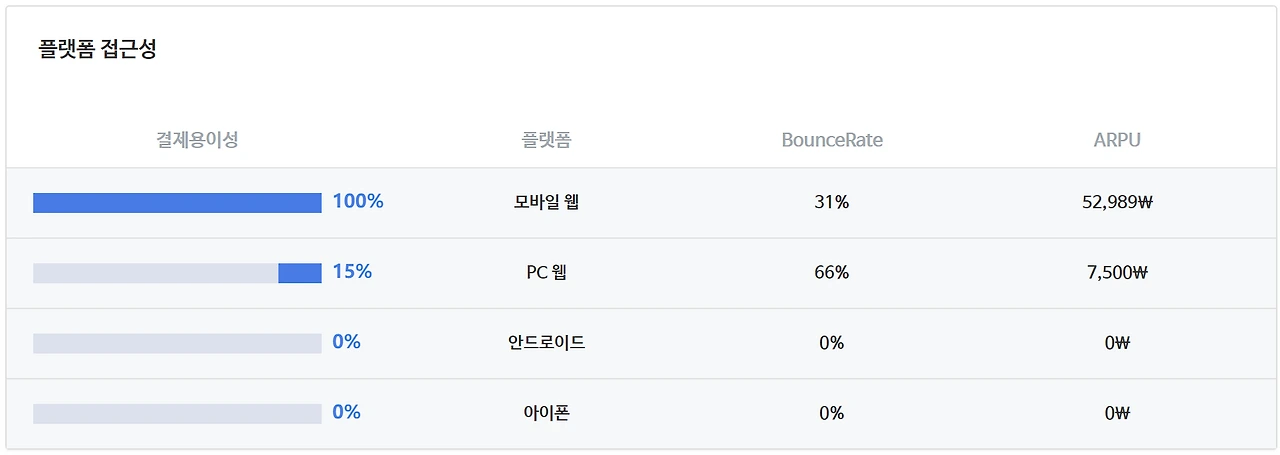Click the 0₩ ARPU value for 아이폰

click(x=1117, y=413)
